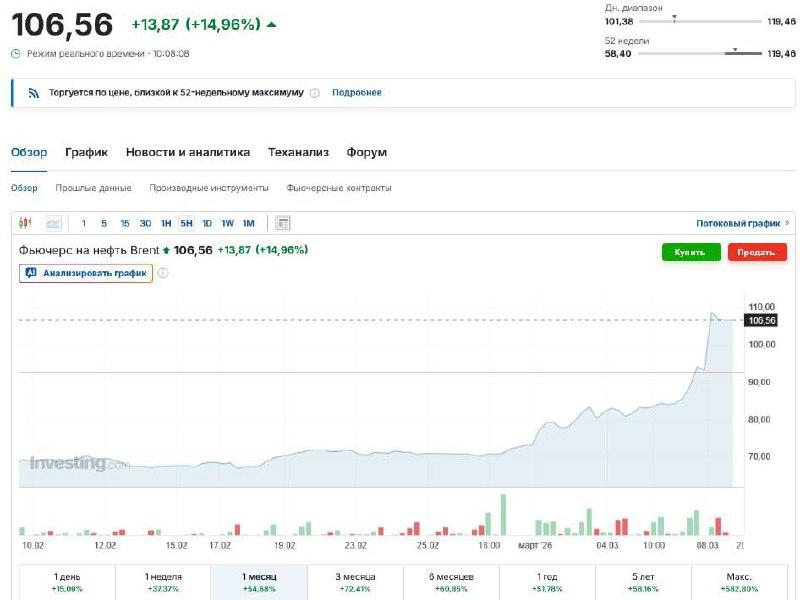Click the clock icon near real-time mode
The width and height of the screenshot is (800, 600).
15,53
